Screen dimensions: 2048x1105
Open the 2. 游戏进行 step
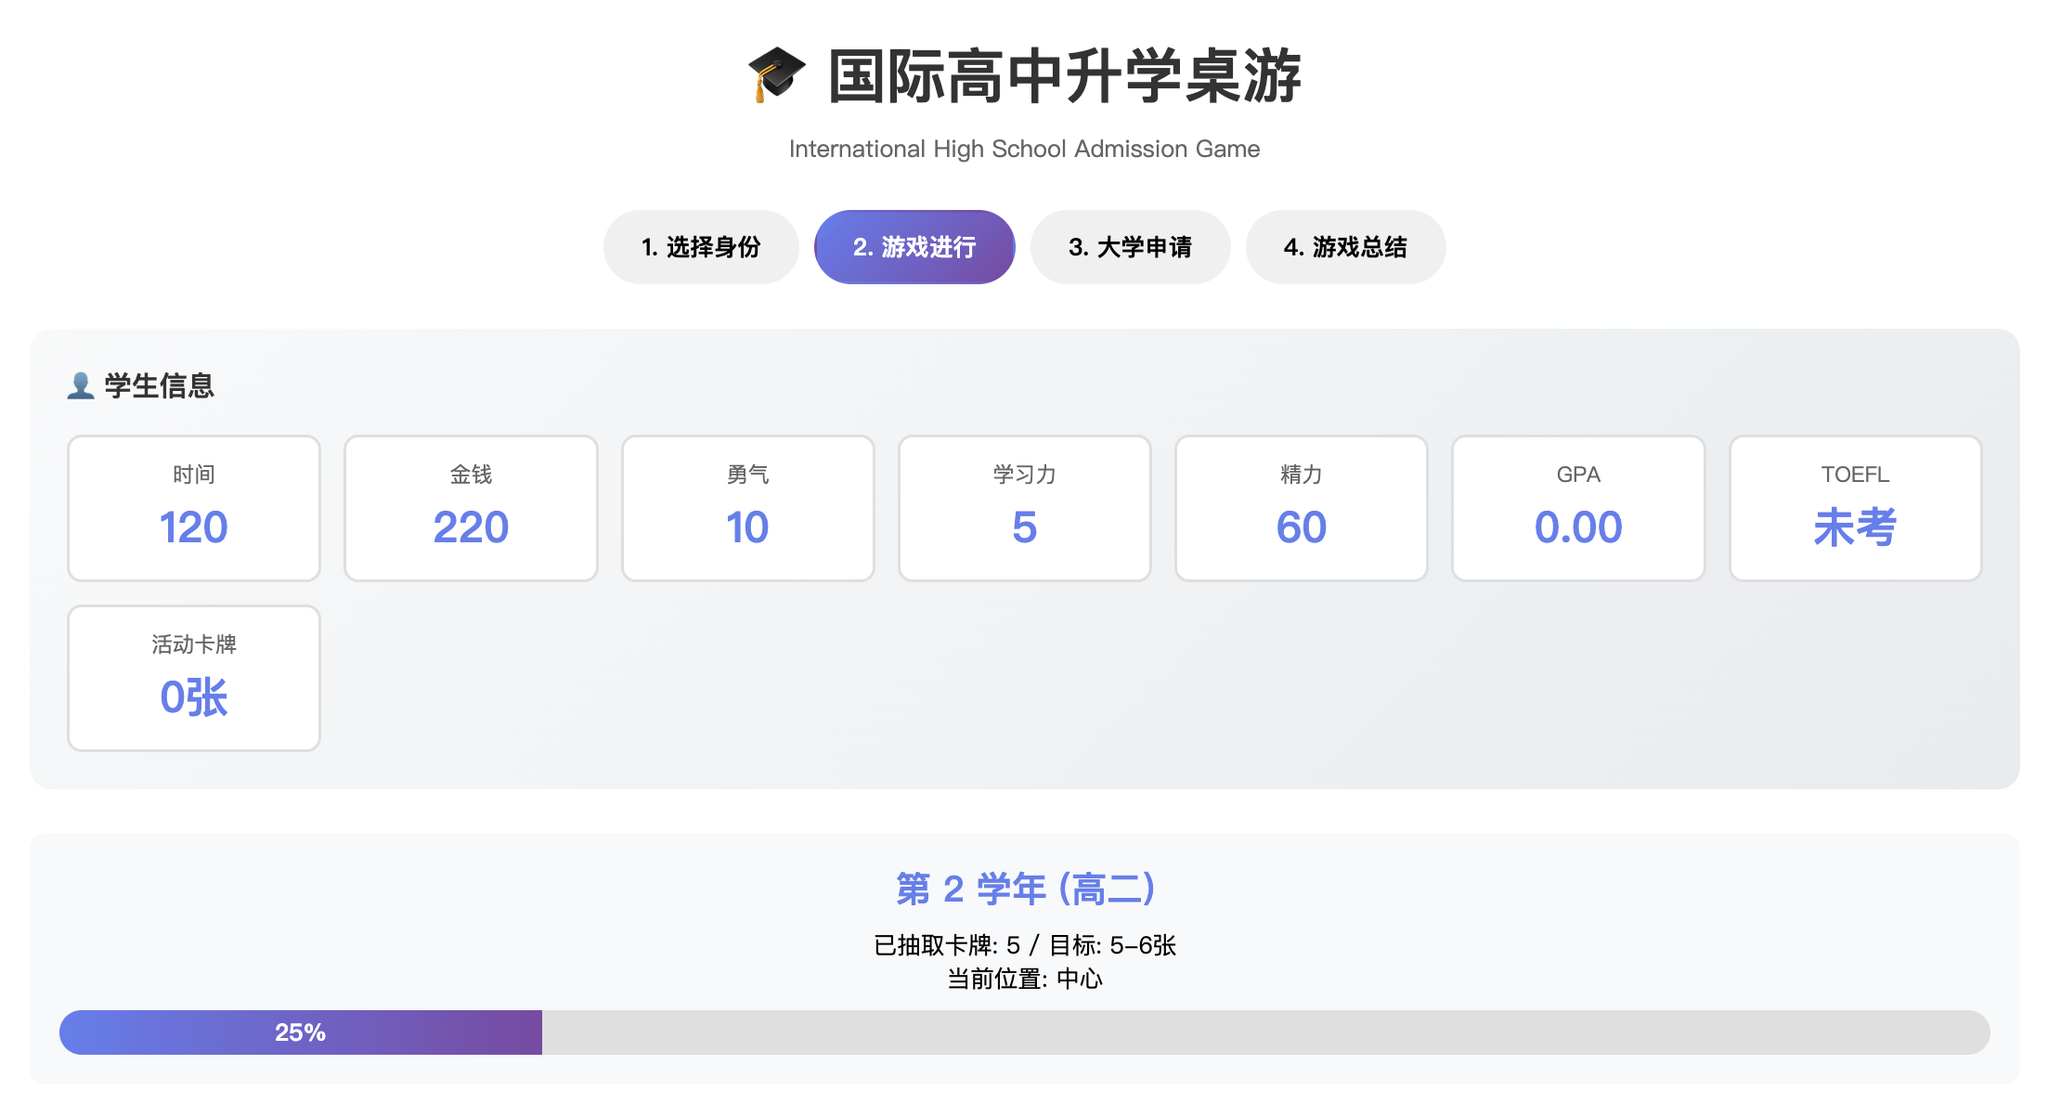click(x=914, y=246)
